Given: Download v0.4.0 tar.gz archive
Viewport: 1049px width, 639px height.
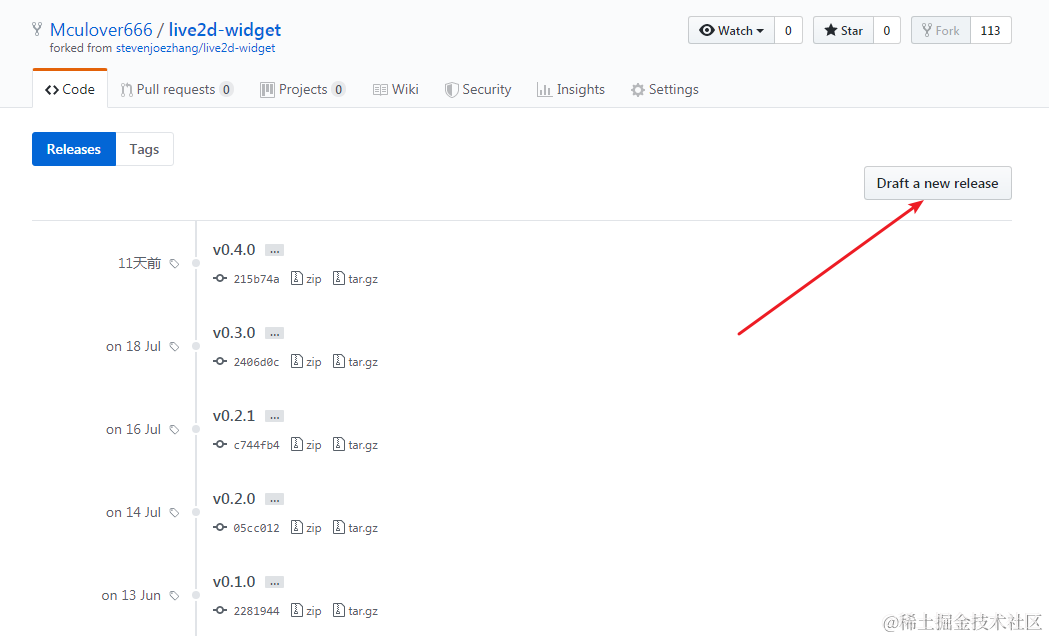Looking at the screenshot, I should tap(355, 278).
